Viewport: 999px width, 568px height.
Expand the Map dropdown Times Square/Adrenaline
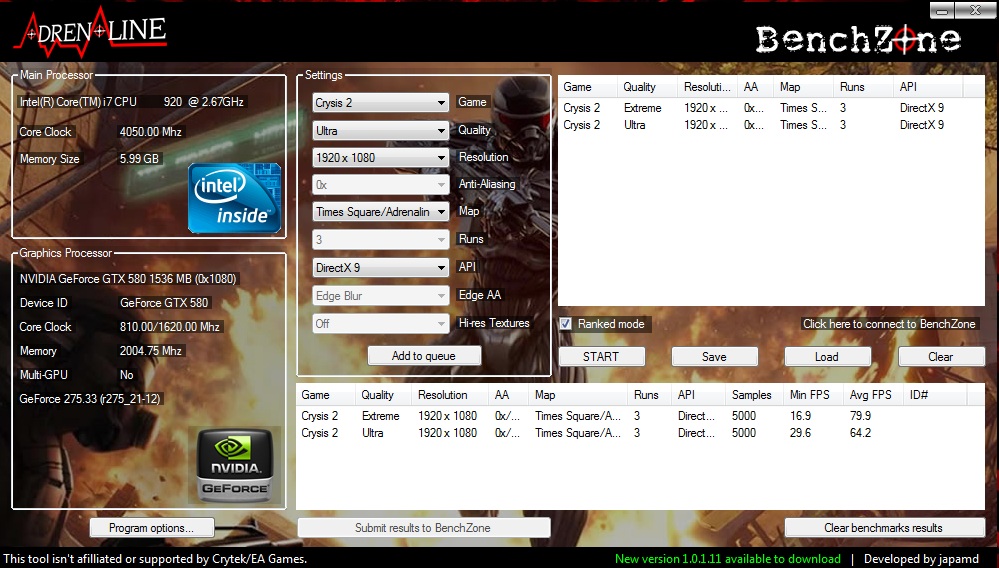point(380,212)
